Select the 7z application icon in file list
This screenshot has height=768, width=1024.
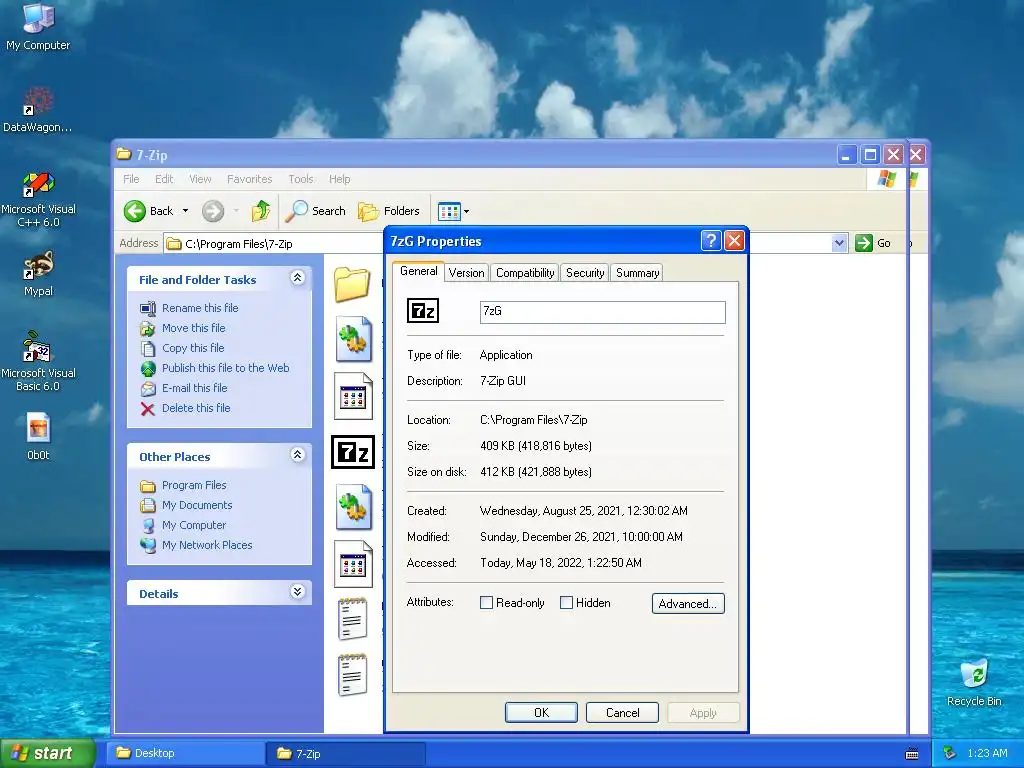pyautogui.click(x=353, y=452)
